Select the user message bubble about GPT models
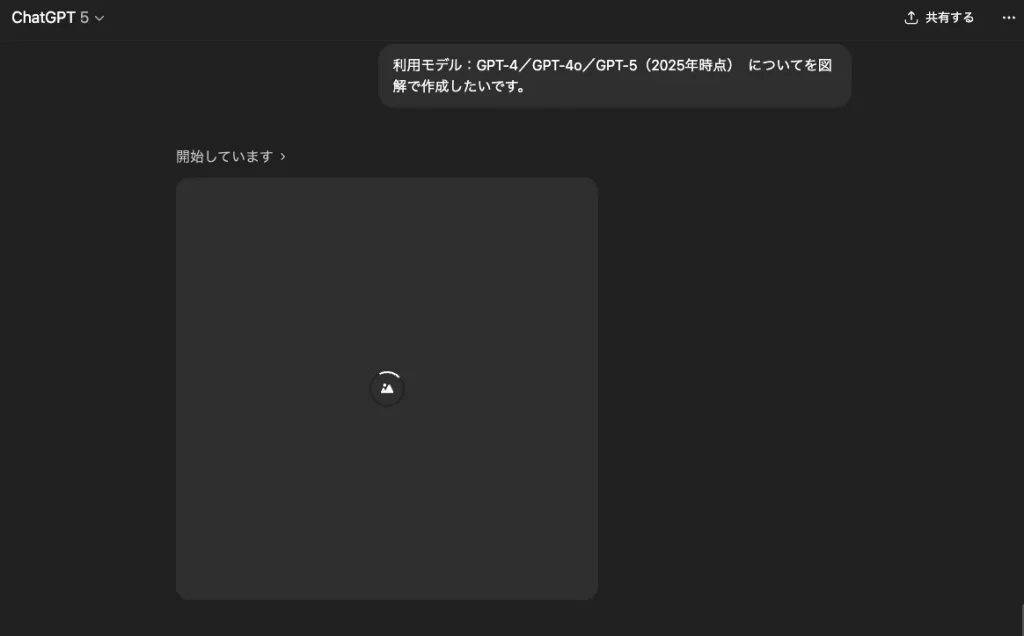The width and height of the screenshot is (1024, 636). [x=614, y=75]
